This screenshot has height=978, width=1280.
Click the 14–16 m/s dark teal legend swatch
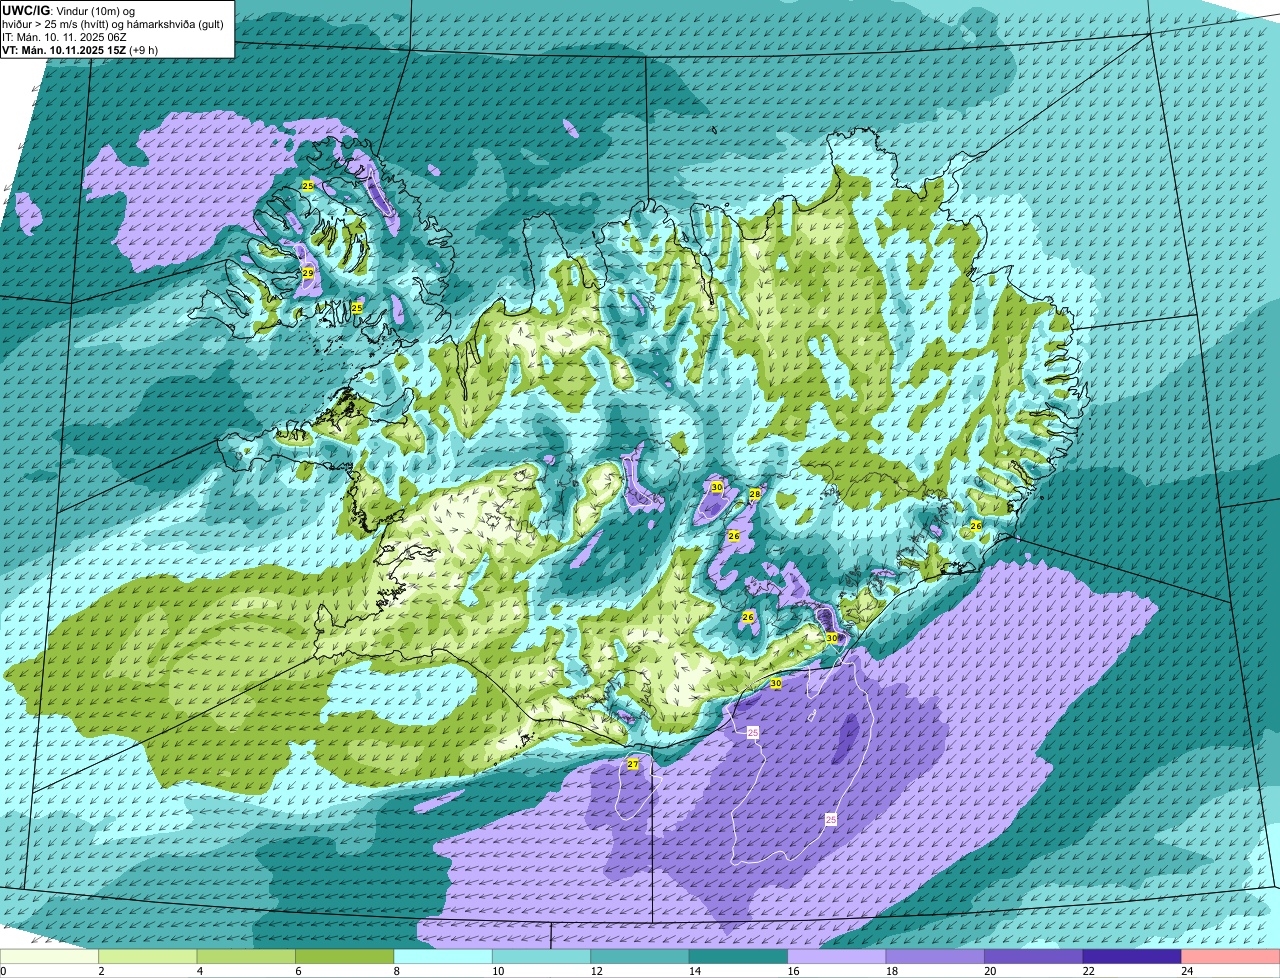[x=739, y=957]
